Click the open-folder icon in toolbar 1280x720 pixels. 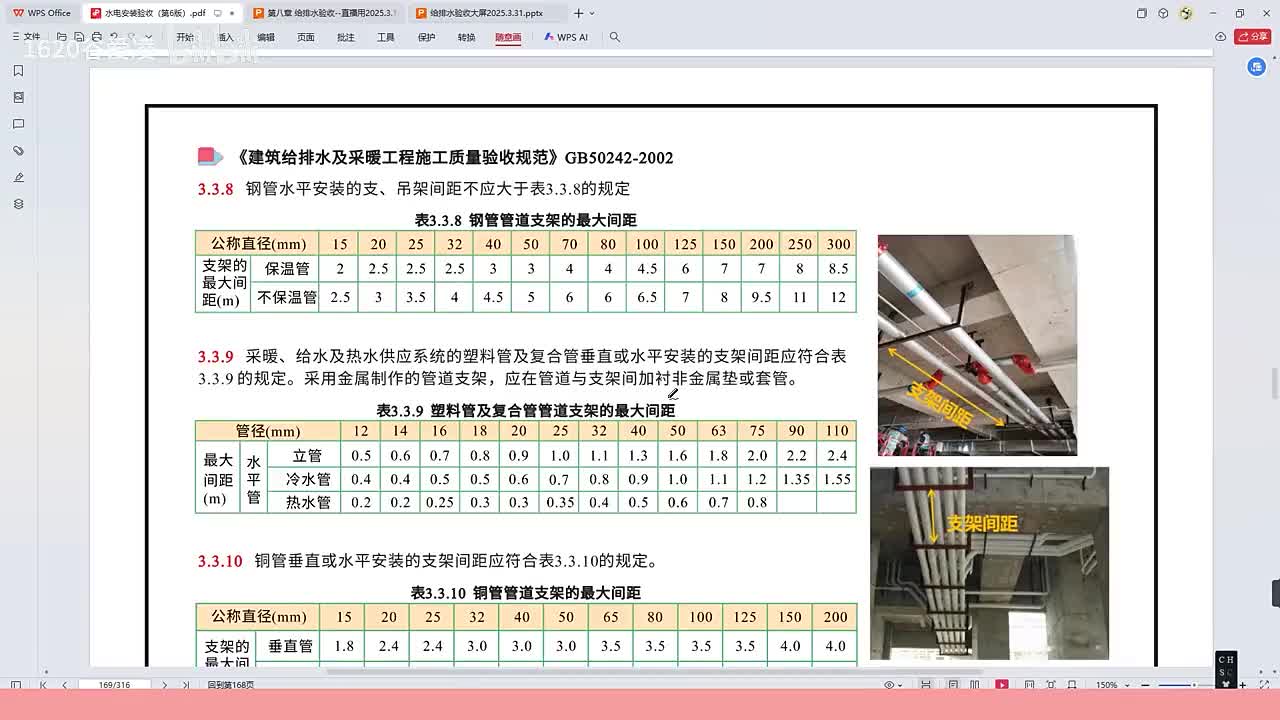(x=62, y=37)
